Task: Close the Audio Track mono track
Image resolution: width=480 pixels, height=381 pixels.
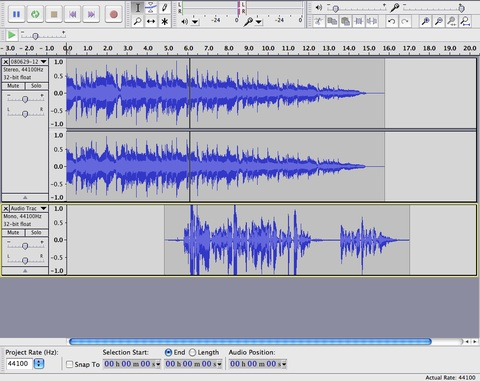Action: coord(6,208)
